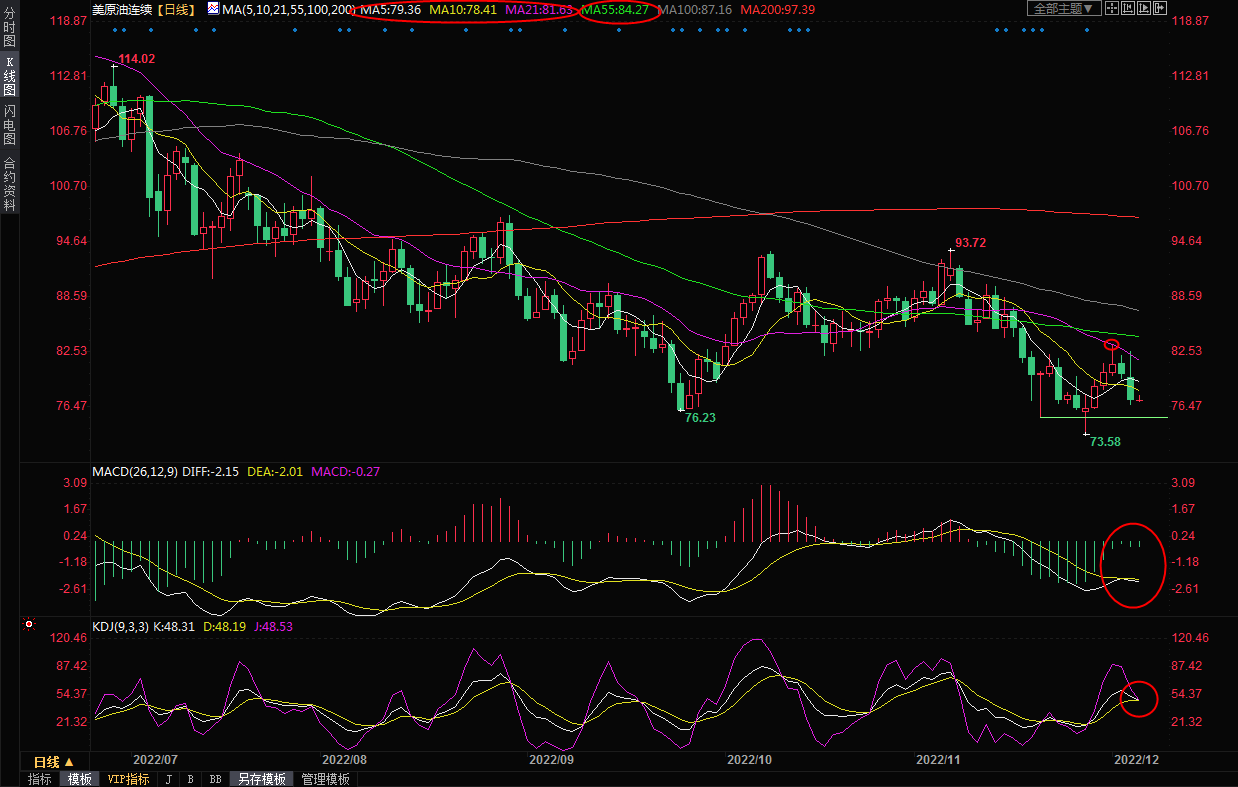Click the exit arrow panel icon
Screen dimensions: 1238x787
[x=1163, y=8]
